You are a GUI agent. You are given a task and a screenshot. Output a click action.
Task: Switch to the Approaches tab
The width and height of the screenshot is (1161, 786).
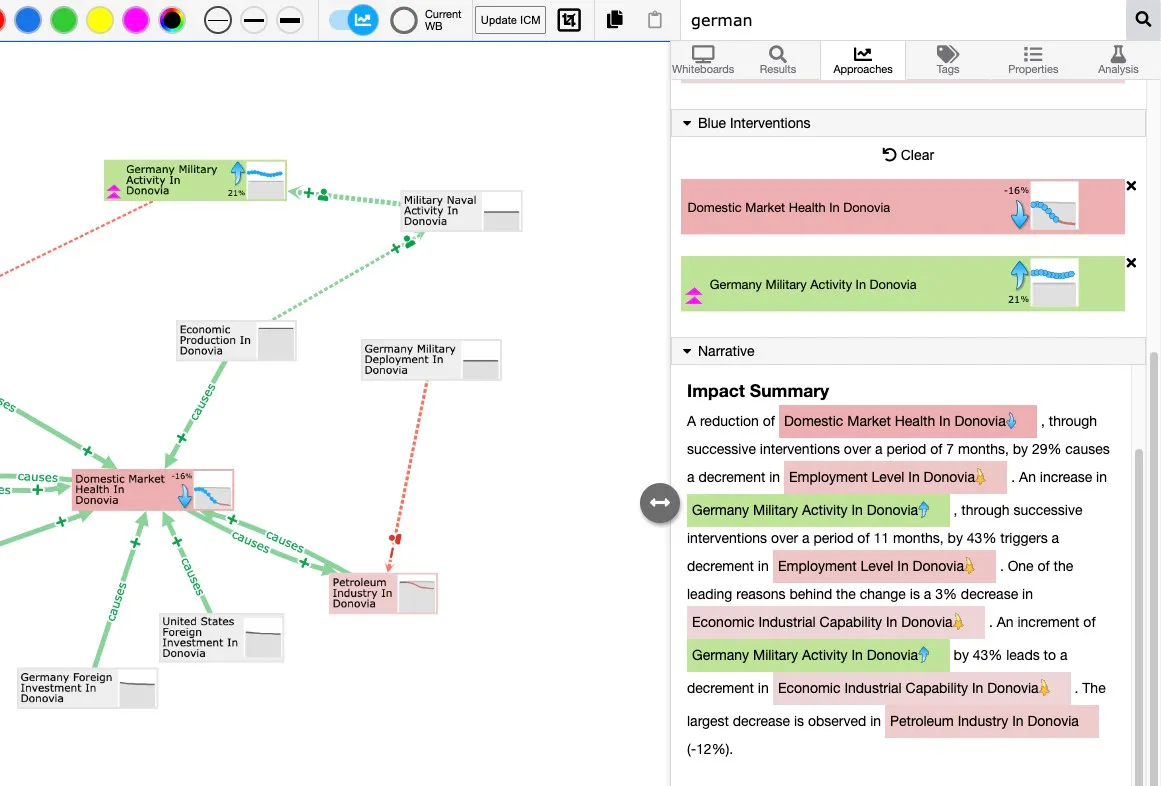[862, 60]
